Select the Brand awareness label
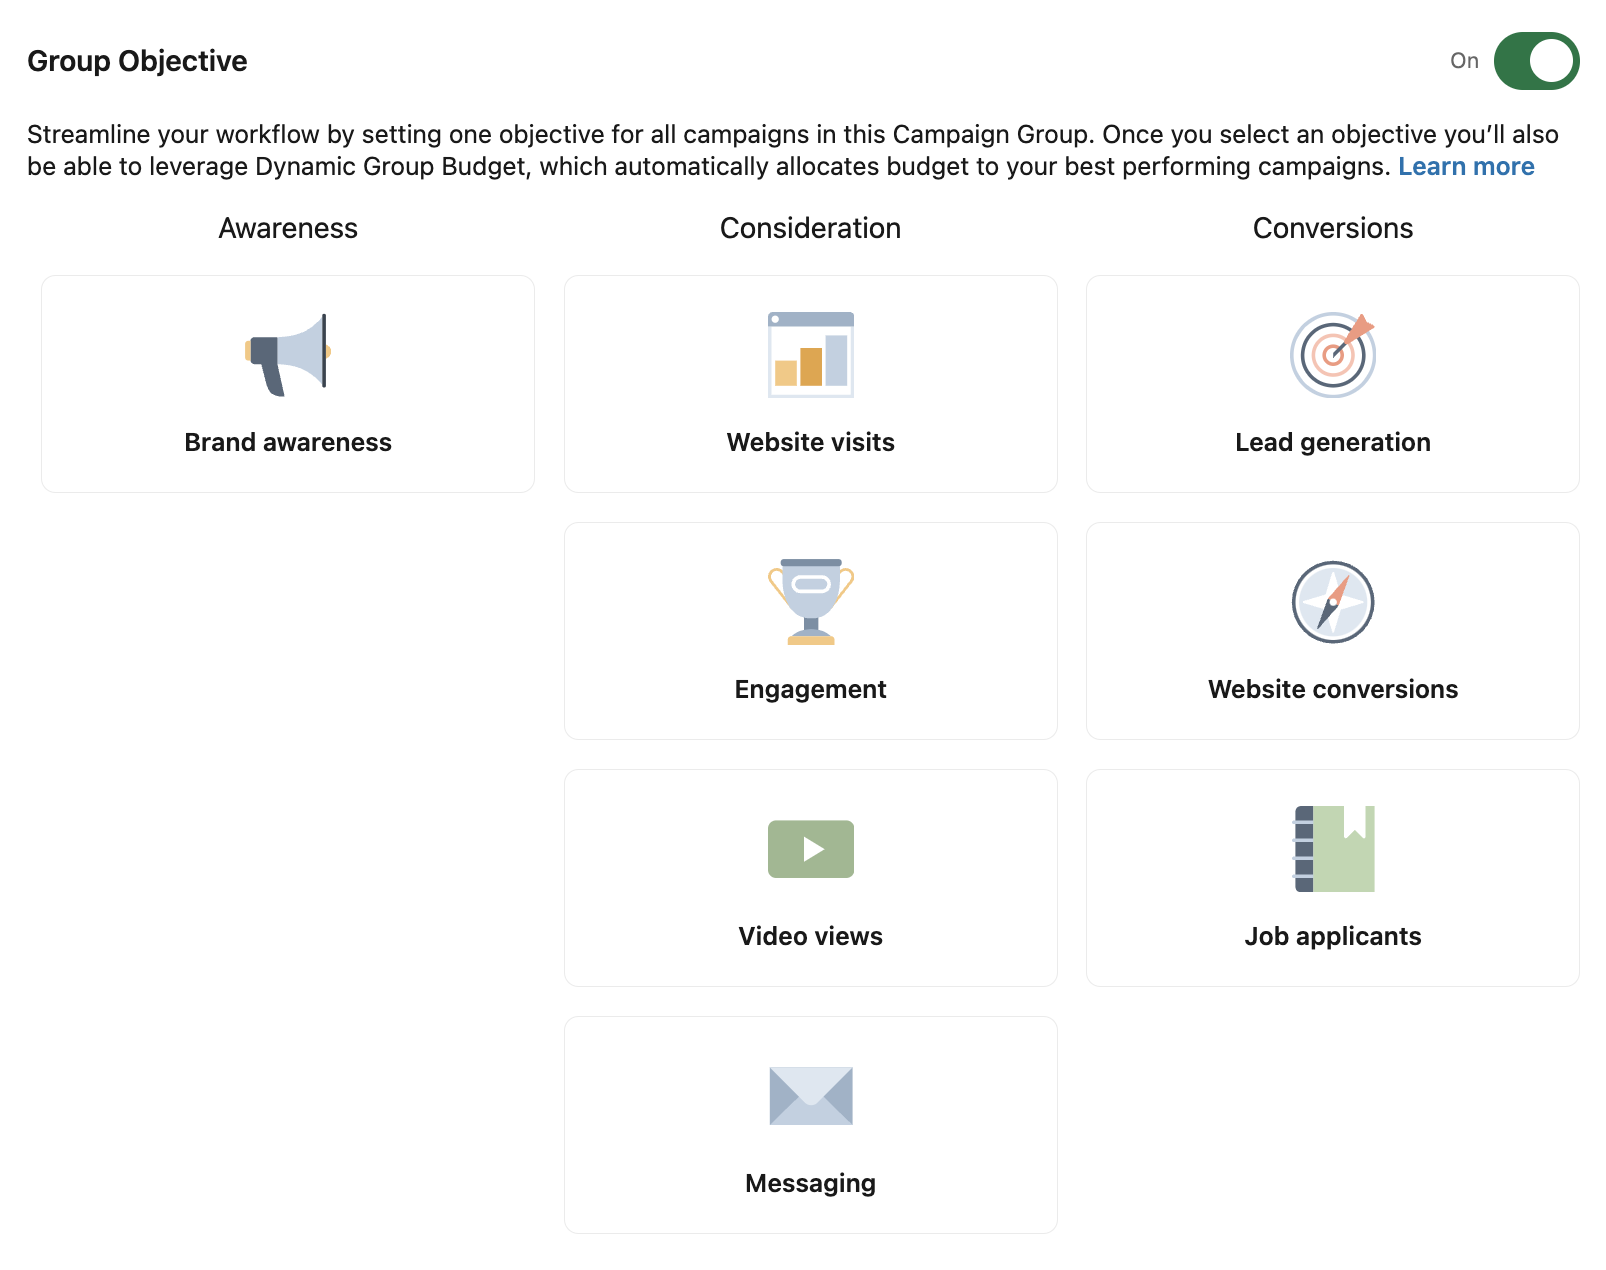This screenshot has height=1270, width=1606. click(x=288, y=442)
